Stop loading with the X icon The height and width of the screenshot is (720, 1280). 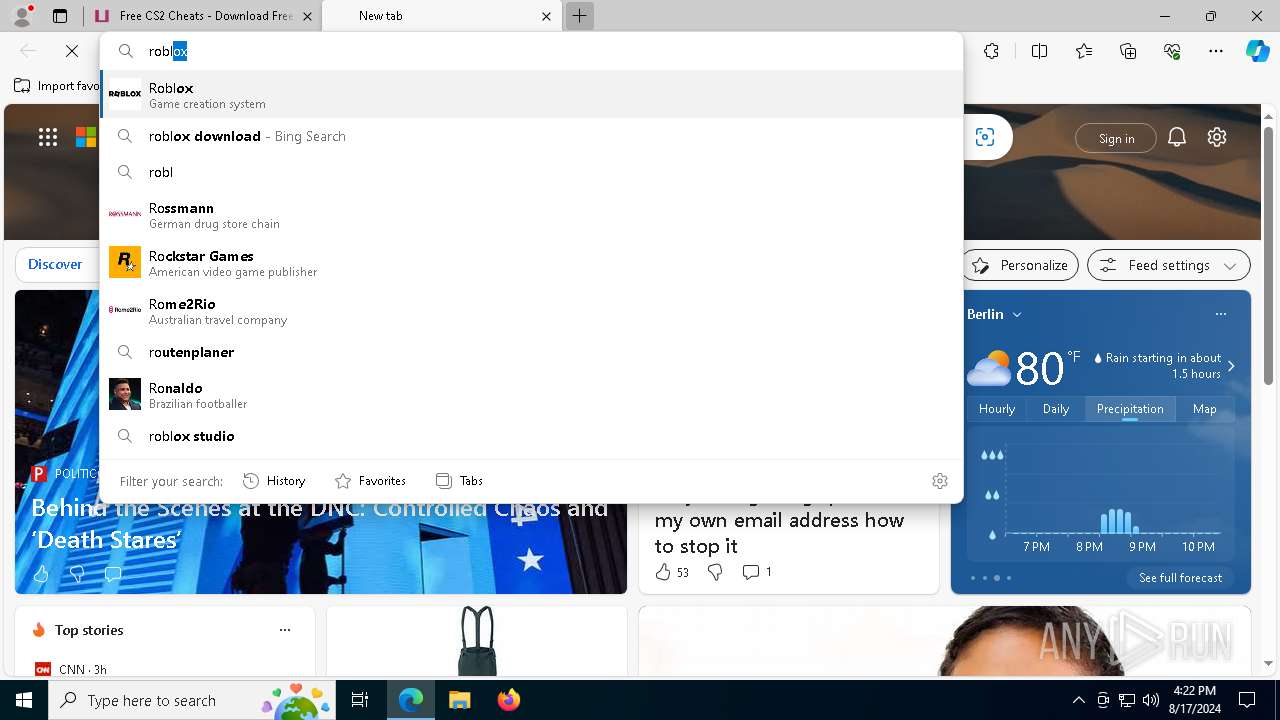click(72, 51)
